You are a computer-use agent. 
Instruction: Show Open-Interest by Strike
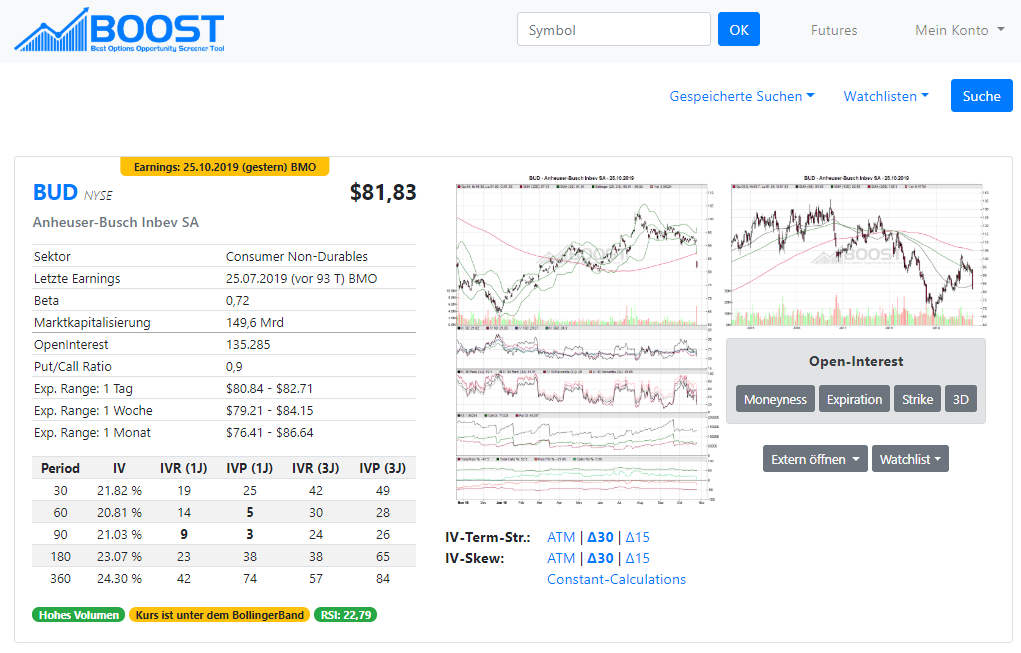pyautogui.click(x=917, y=399)
